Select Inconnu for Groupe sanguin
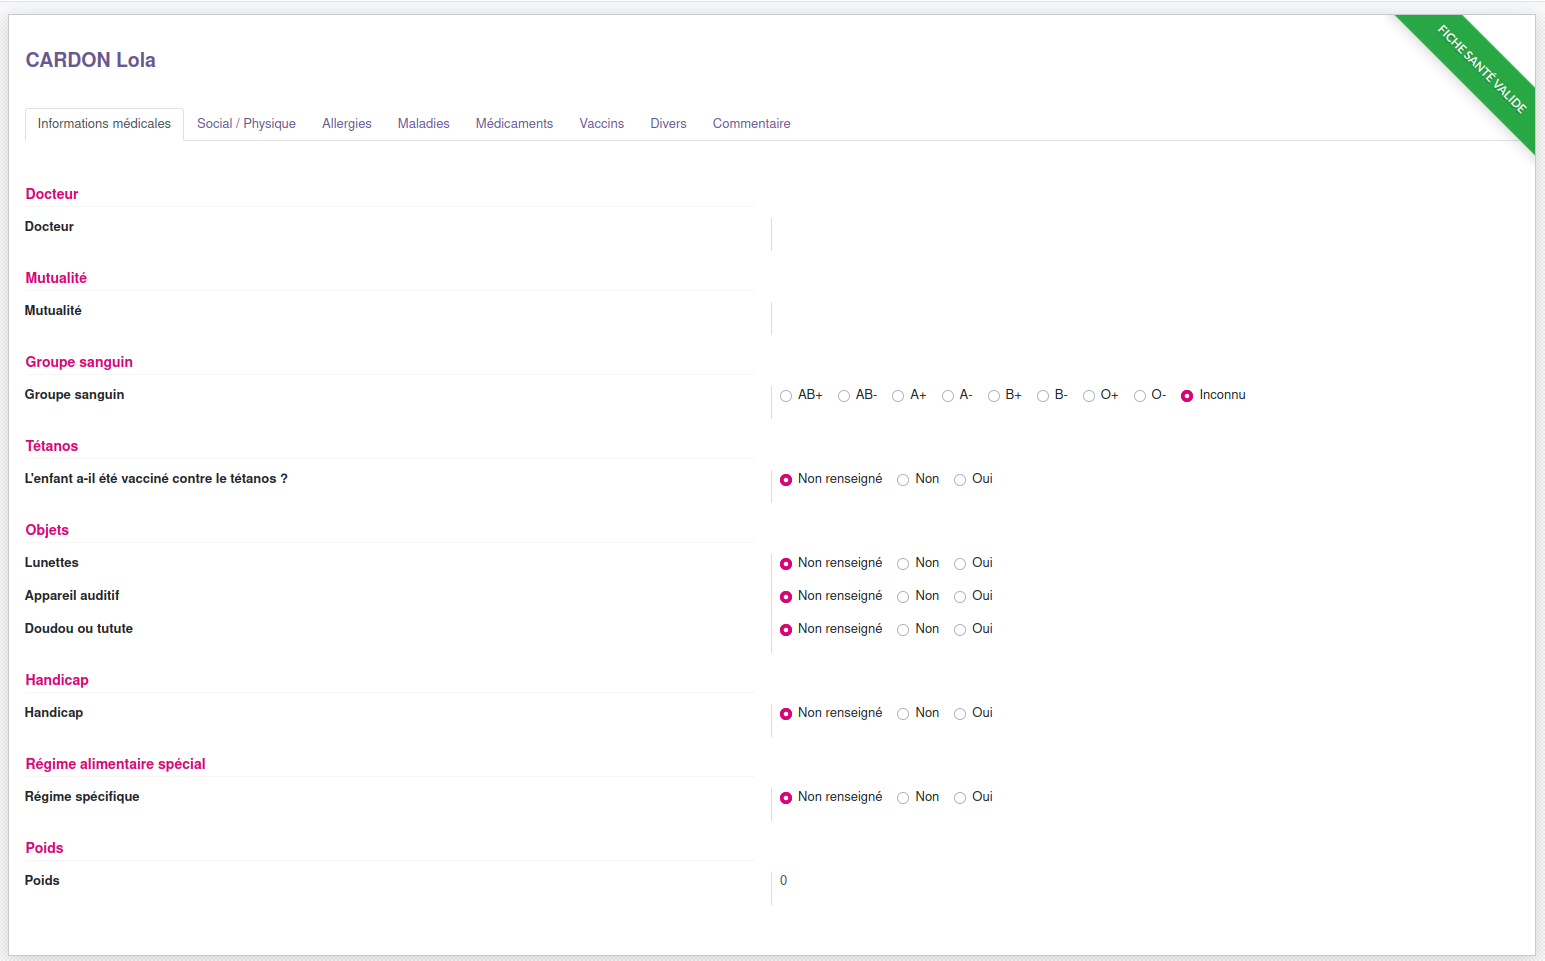This screenshot has height=961, width=1545. [1187, 396]
